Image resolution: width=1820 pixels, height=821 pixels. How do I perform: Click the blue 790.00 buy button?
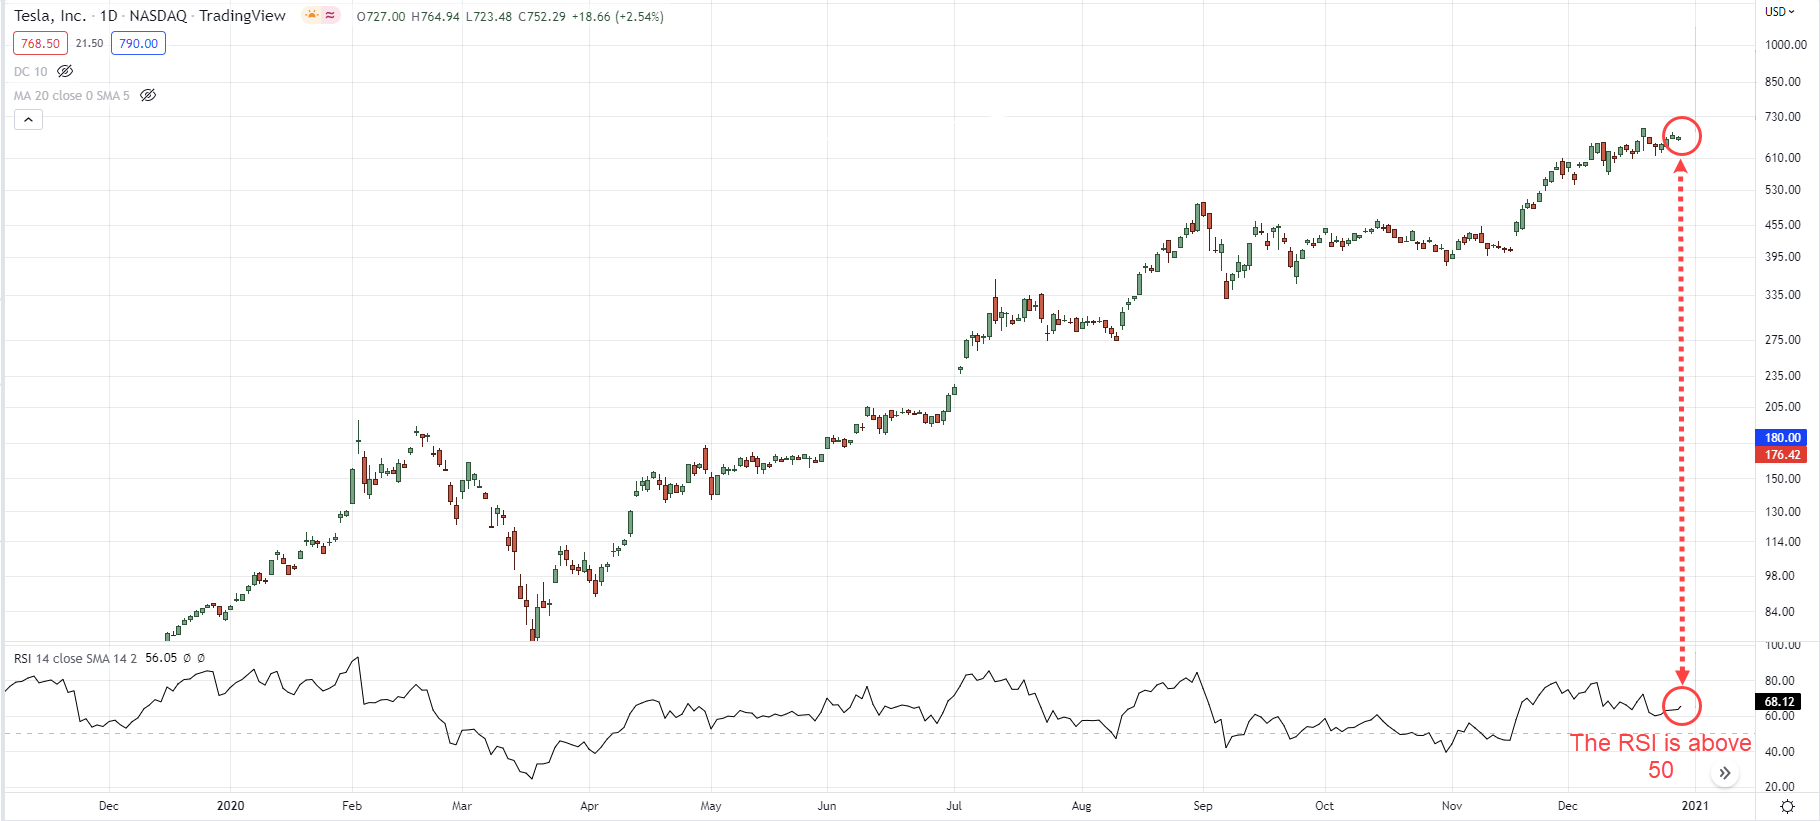tap(138, 43)
